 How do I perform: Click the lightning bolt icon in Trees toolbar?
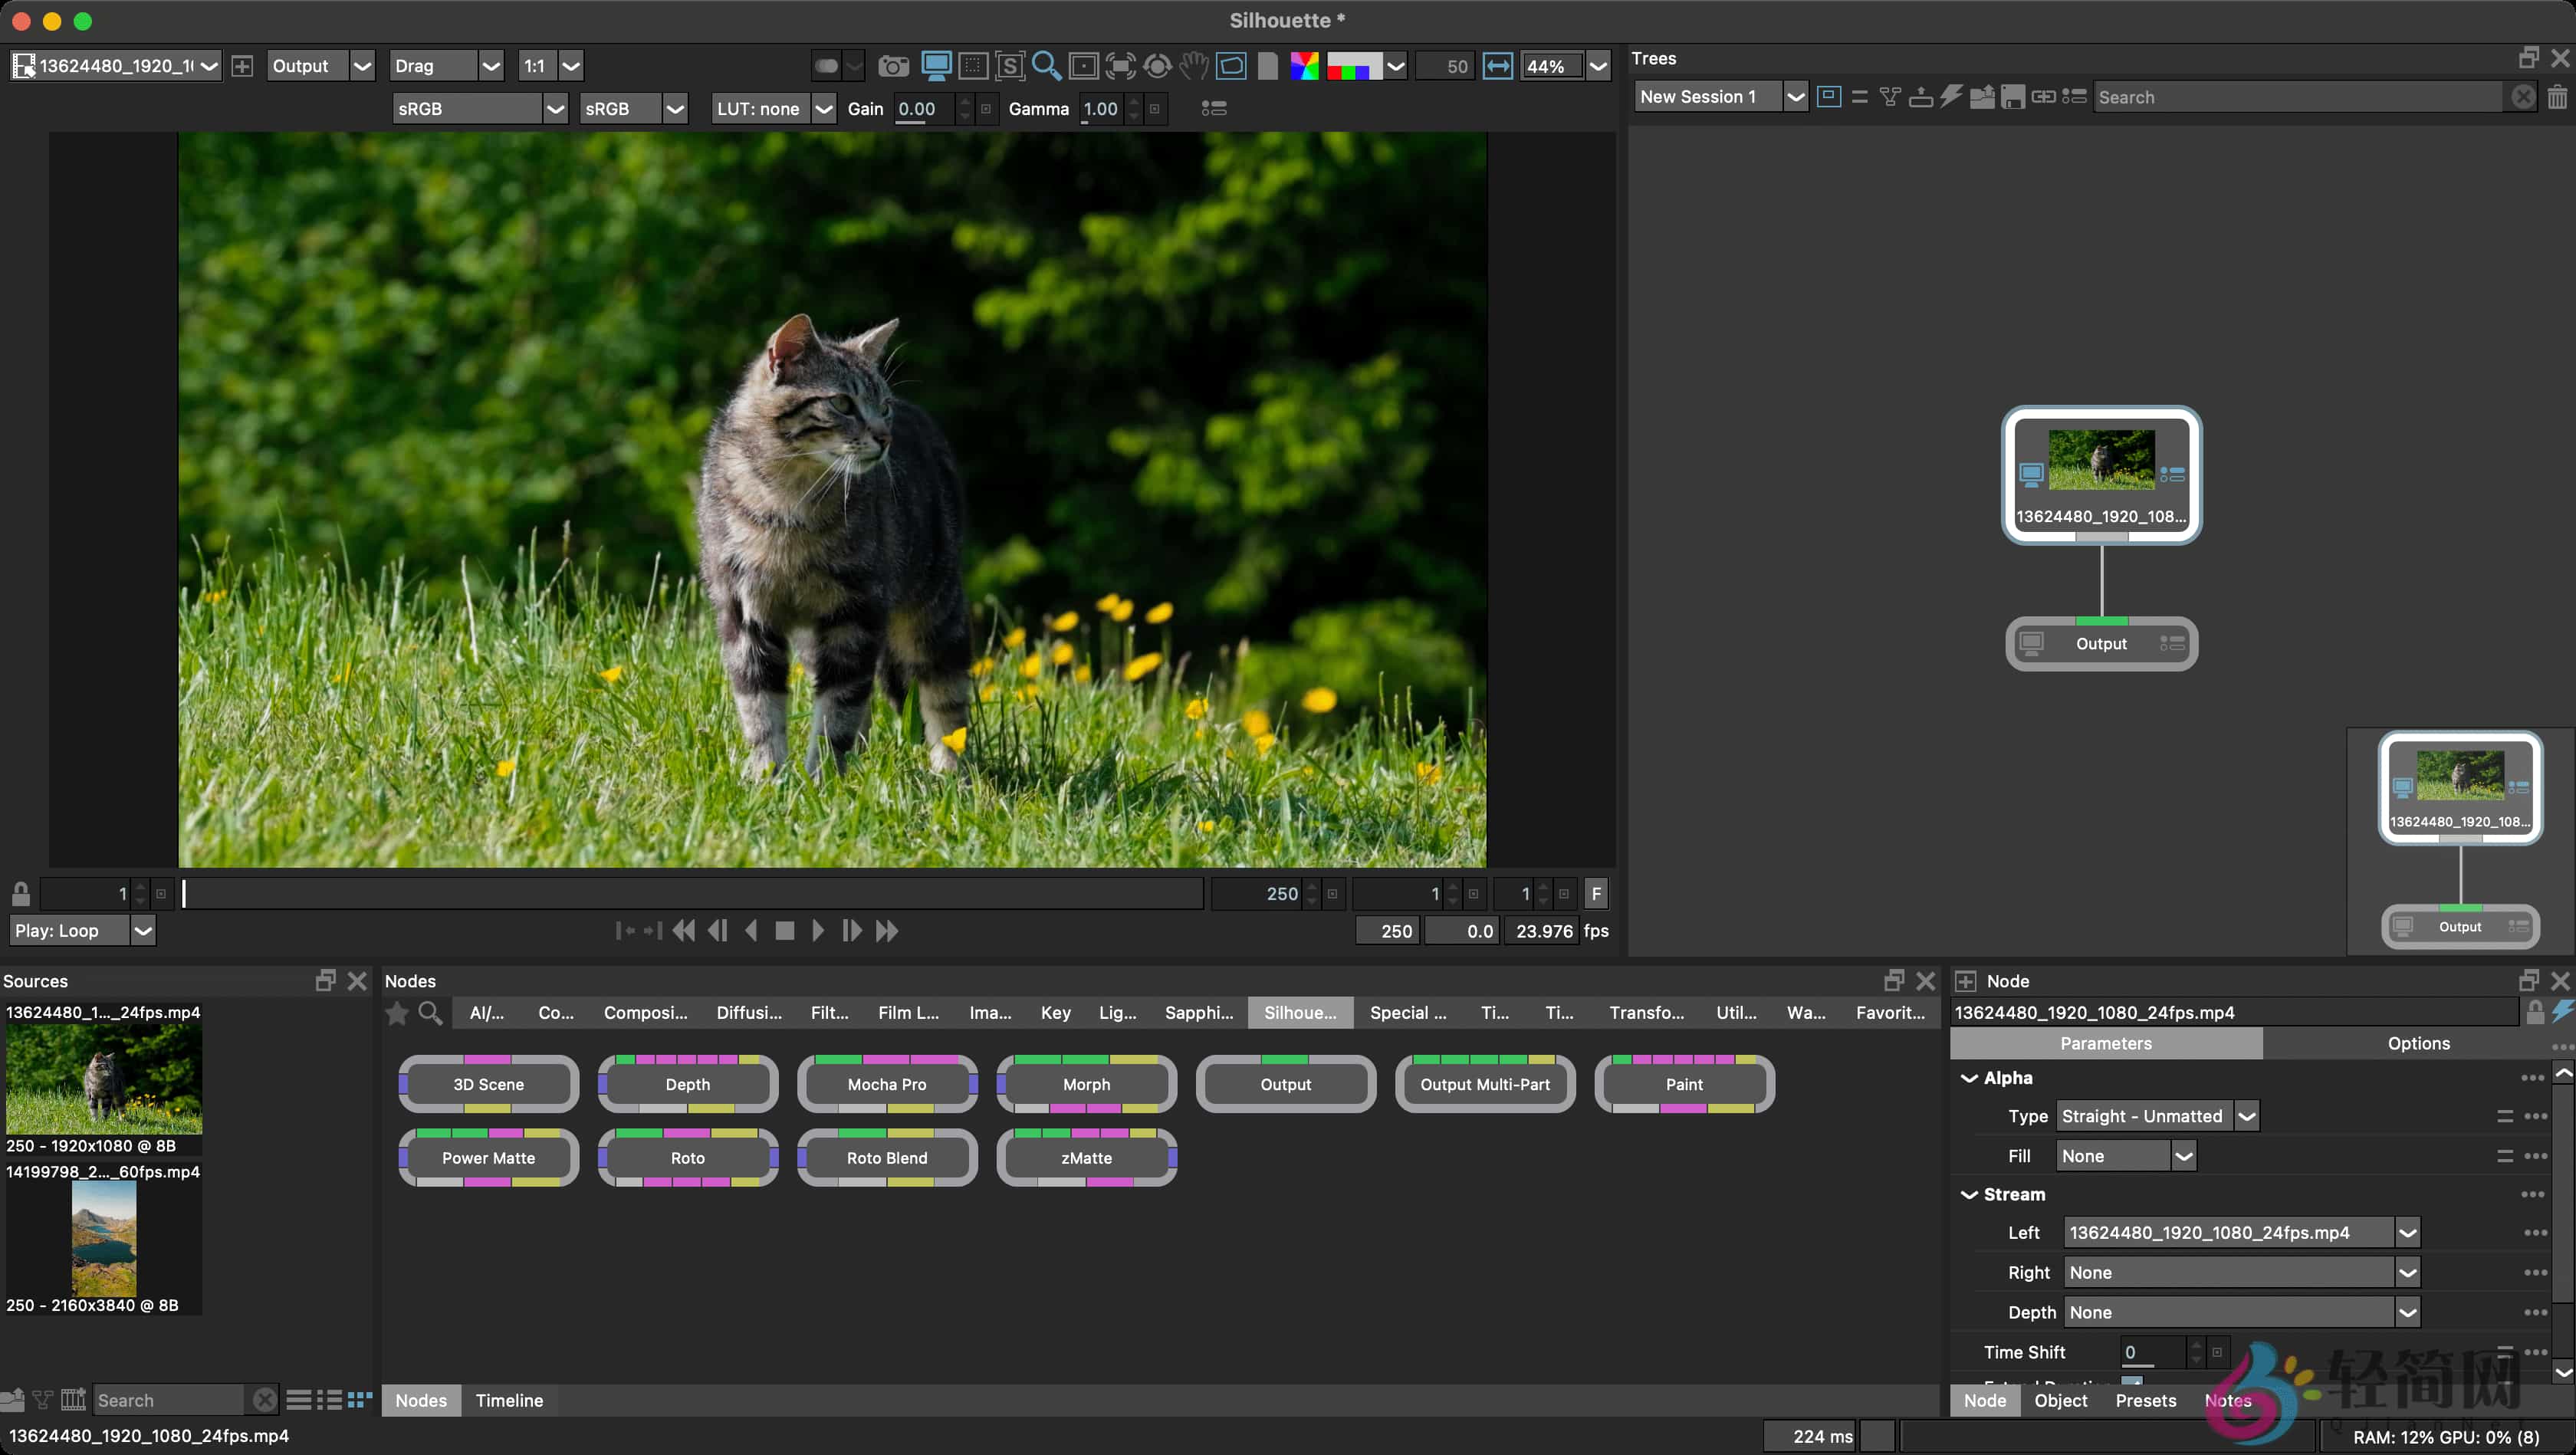pyautogui.click(x=1951, y=97)
